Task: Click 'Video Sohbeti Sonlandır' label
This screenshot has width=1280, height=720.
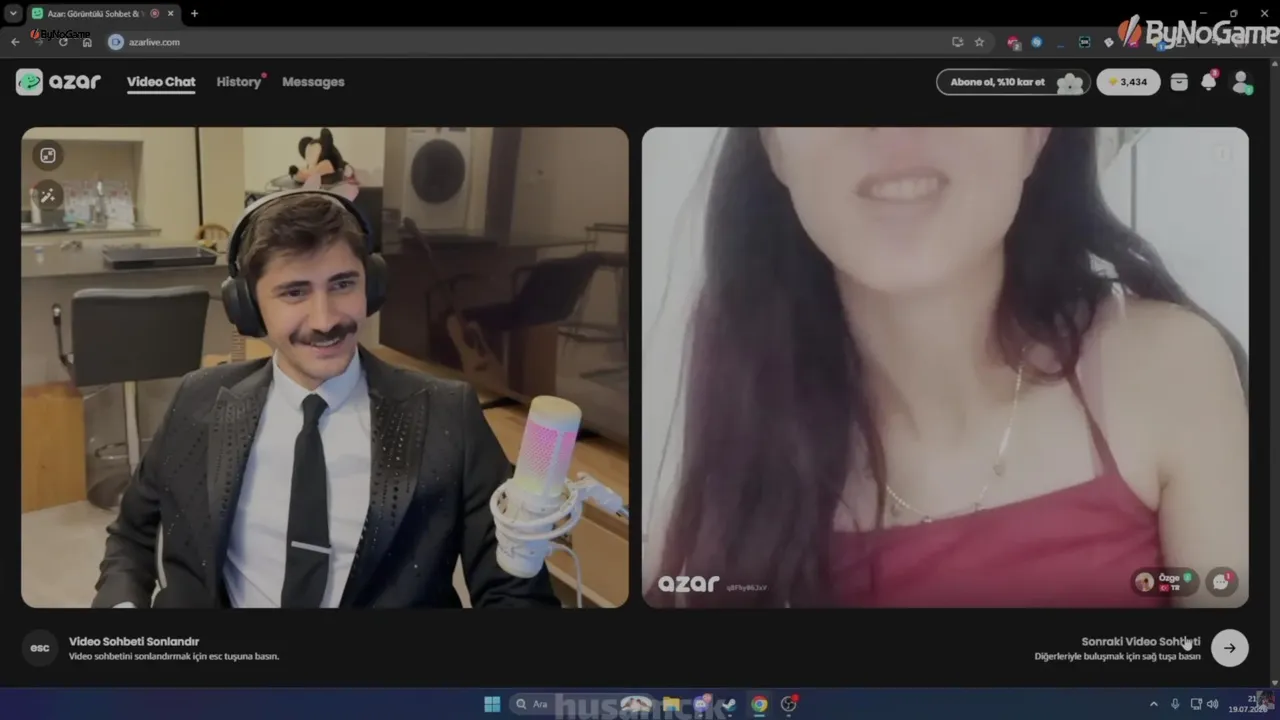Action: pyautogui.click(x=134, y=641)
